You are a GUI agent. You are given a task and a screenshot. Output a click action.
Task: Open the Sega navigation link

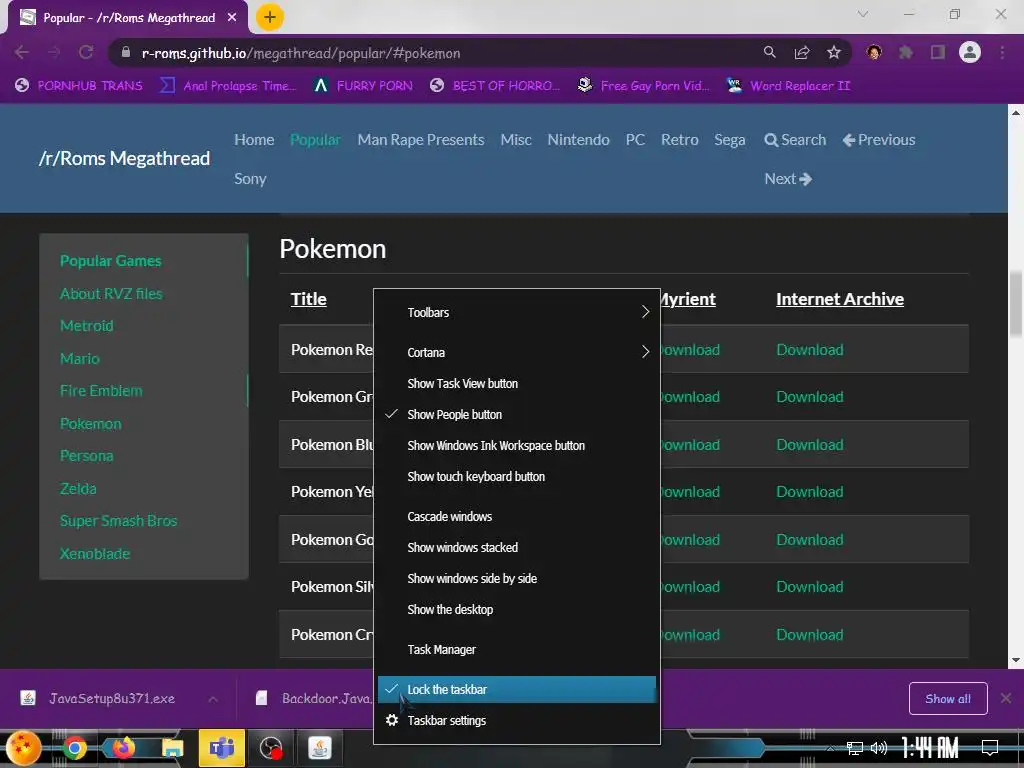[x=729, y=140]
